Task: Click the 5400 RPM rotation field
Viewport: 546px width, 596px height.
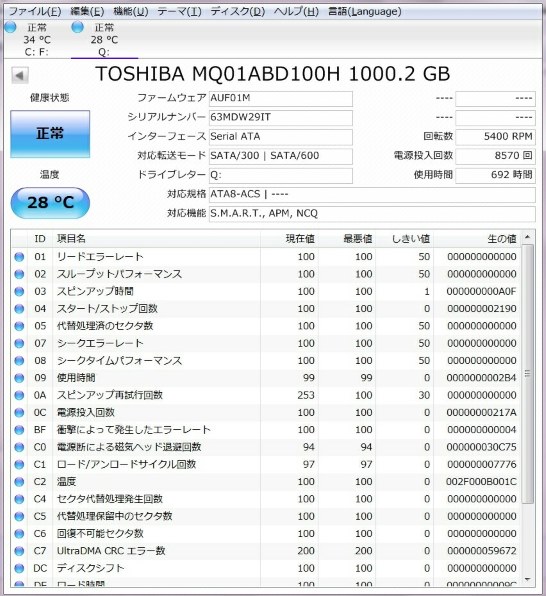Action: pos(495,137)
